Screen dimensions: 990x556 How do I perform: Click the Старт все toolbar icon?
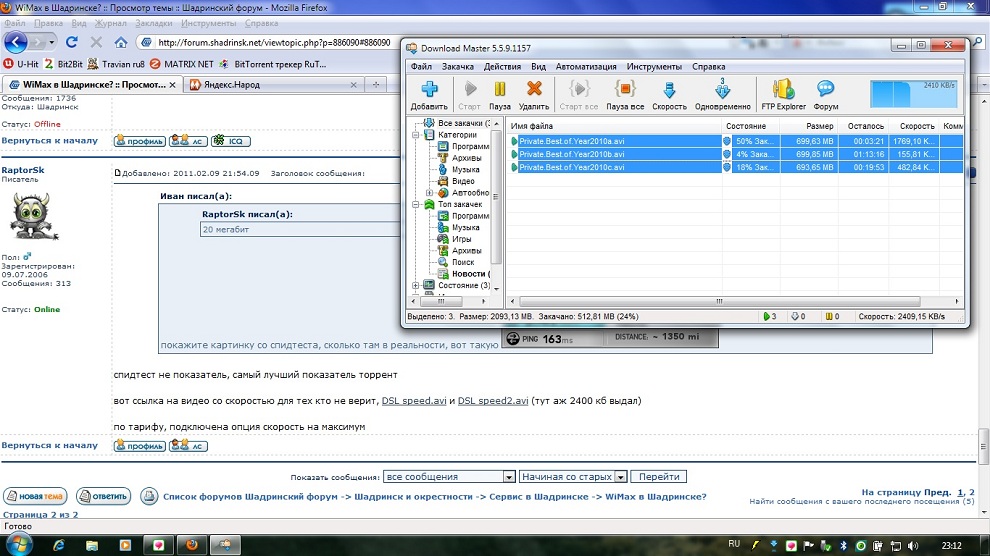pyautogui.click(x=579, y=89)
